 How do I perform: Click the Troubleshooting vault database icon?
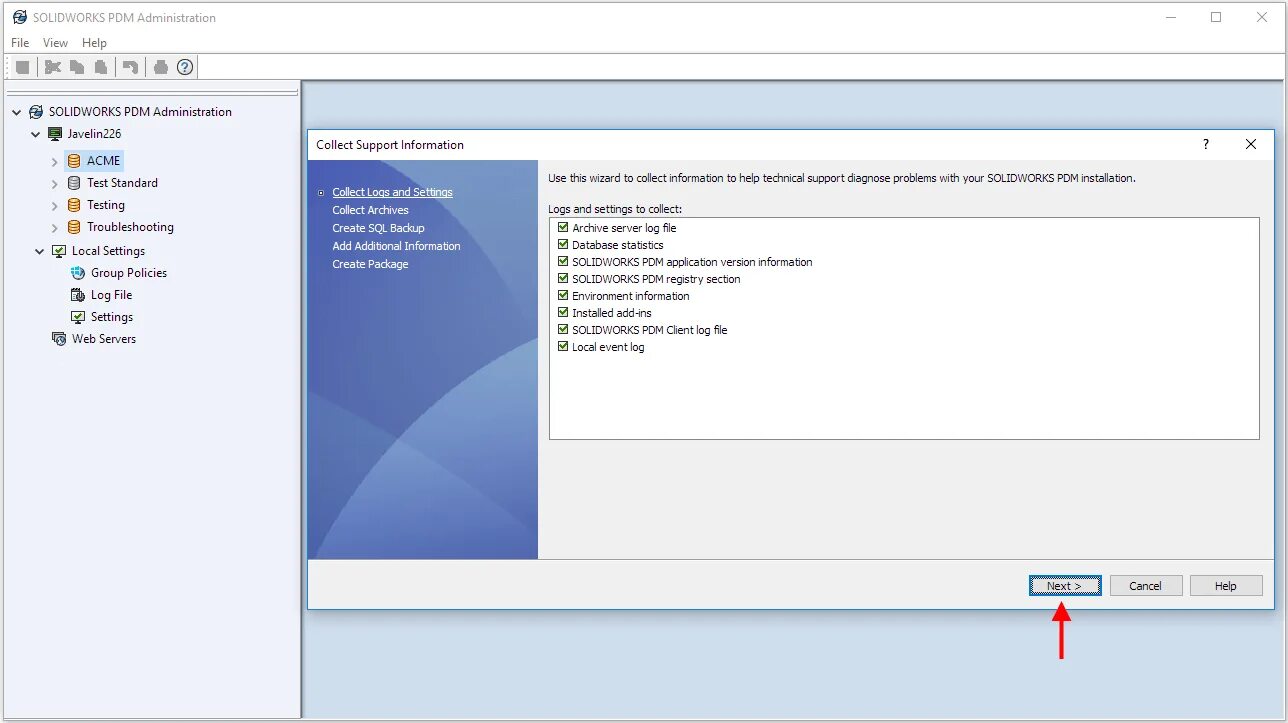click(x=74, y=227)
